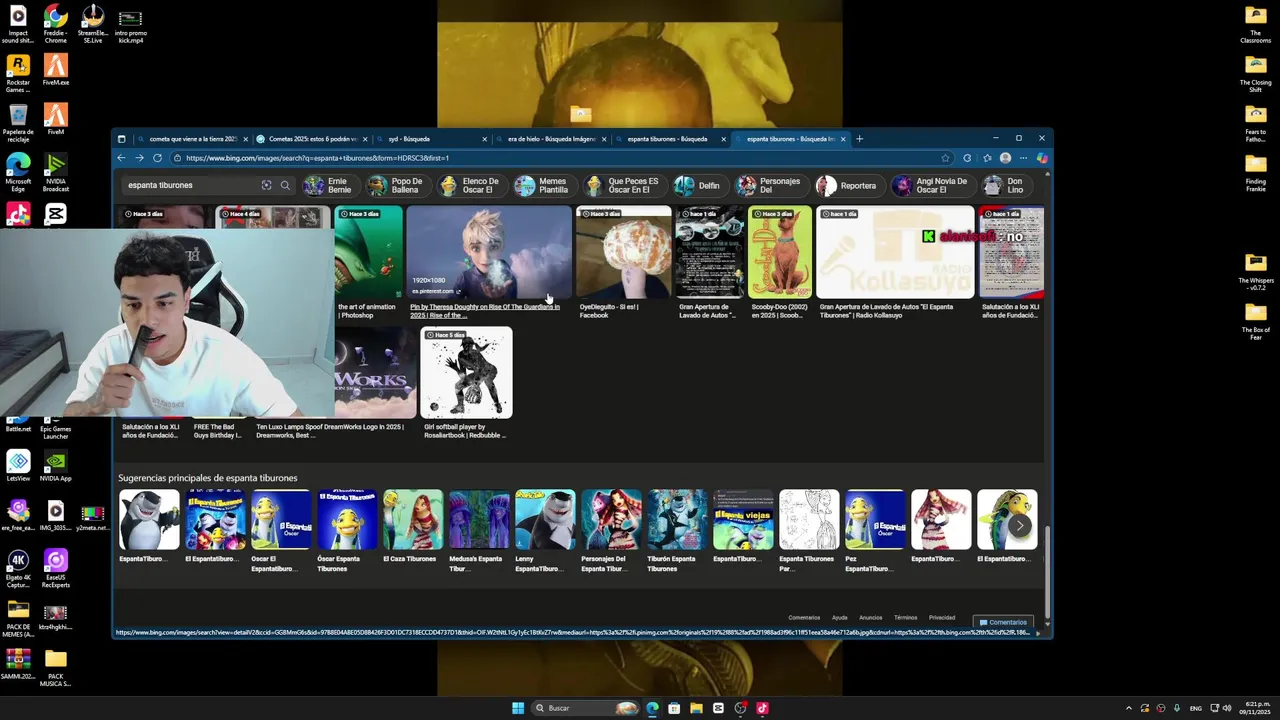
Task: Click the browser address bar URL
Action: pos(560,158)
